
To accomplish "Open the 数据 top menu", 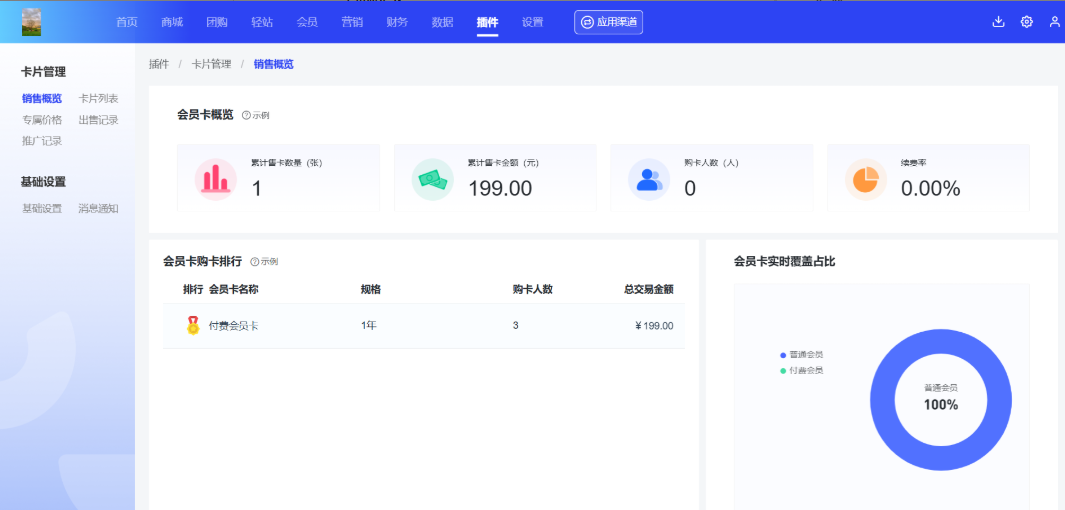I will coord(442,22).
